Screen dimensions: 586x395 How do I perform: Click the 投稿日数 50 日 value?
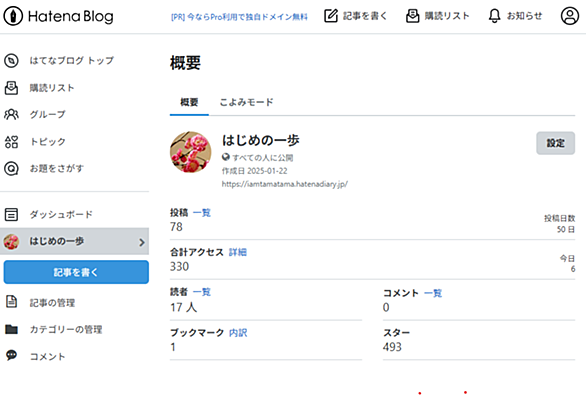[x=566, y=229]
